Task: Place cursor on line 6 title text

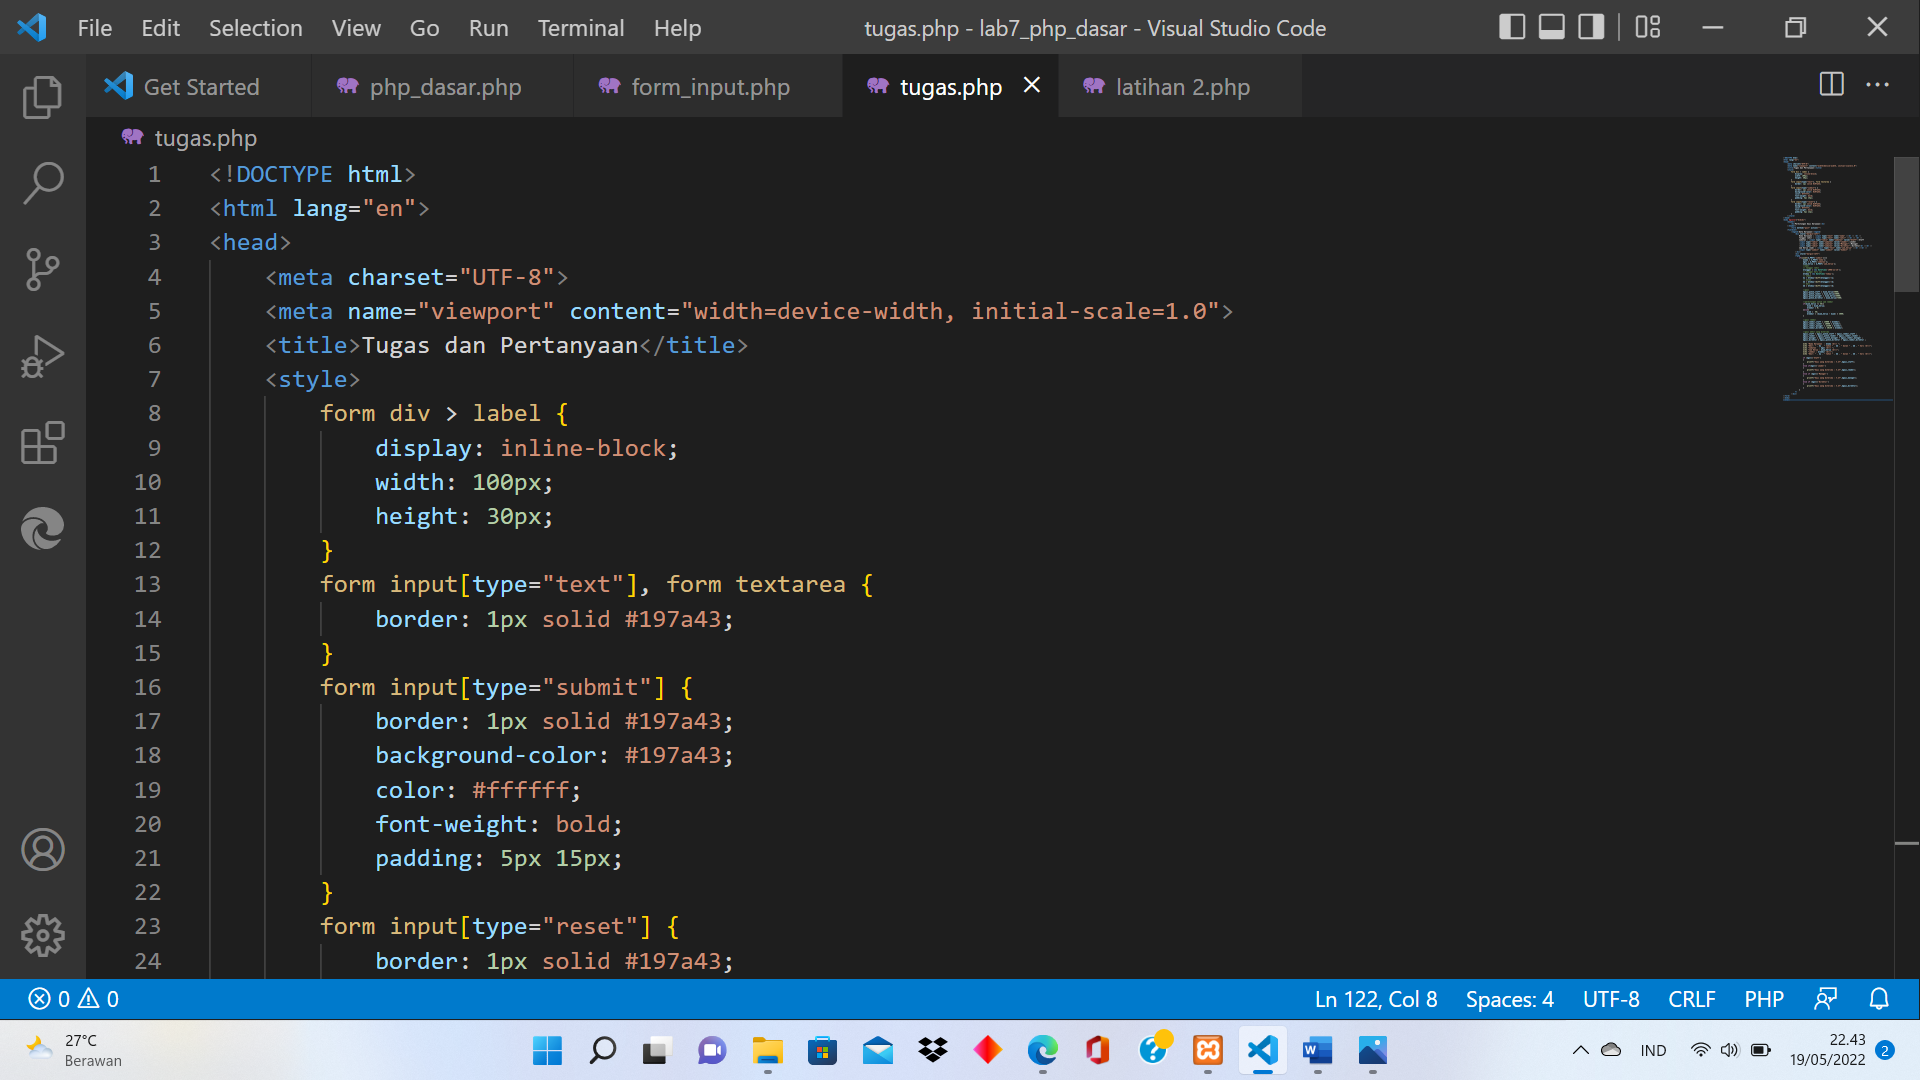Action: click(x=499, y=345)
